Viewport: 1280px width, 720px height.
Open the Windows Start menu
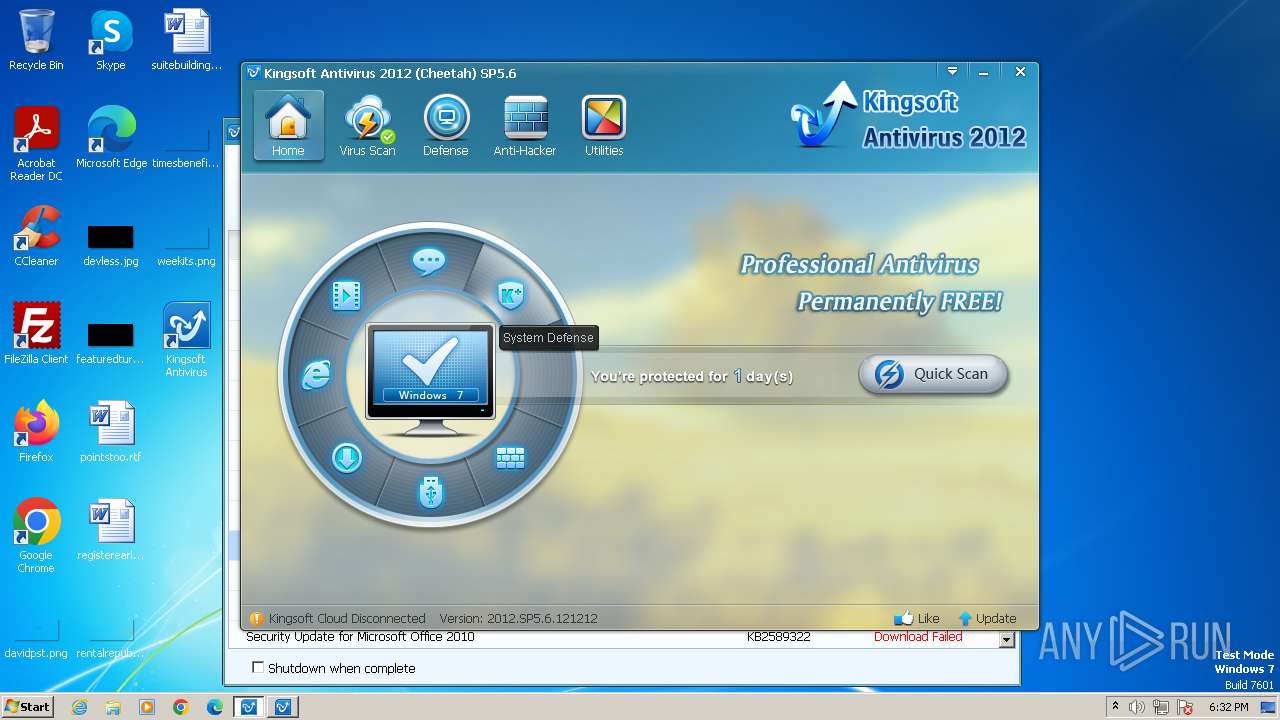tap(27, 706)
